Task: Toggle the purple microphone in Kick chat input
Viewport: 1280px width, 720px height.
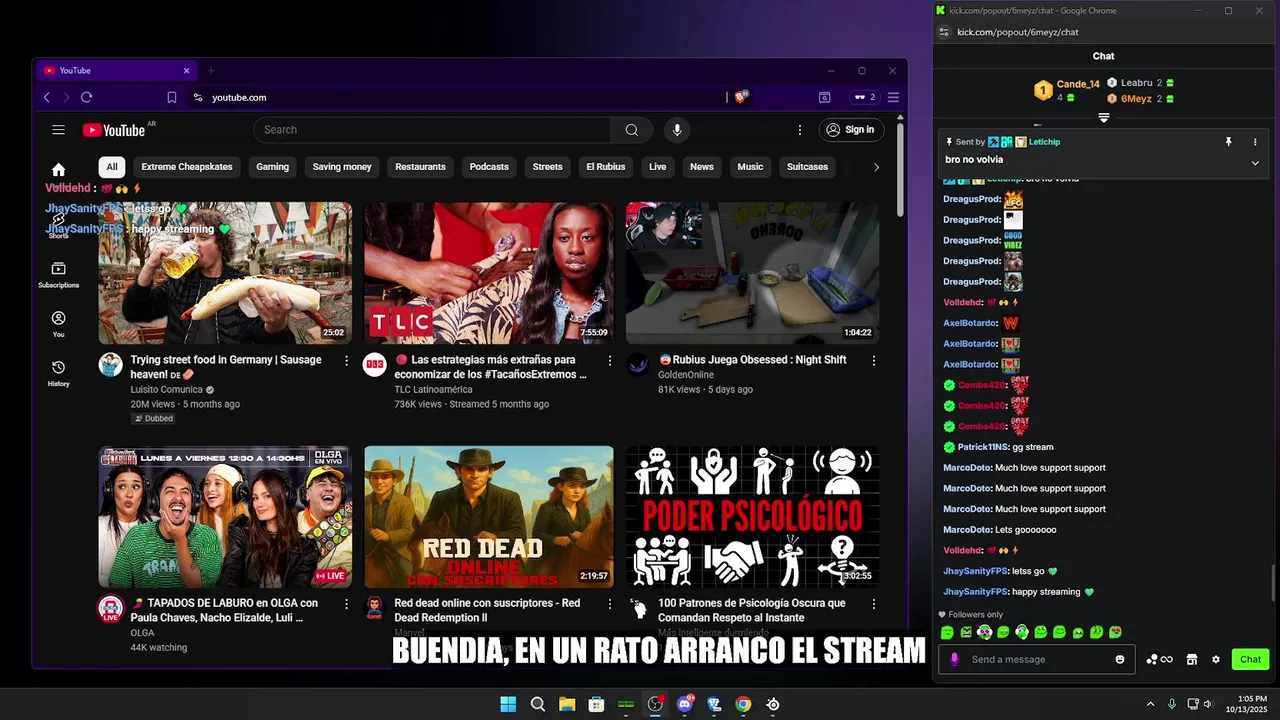Action: coord(955,659)
